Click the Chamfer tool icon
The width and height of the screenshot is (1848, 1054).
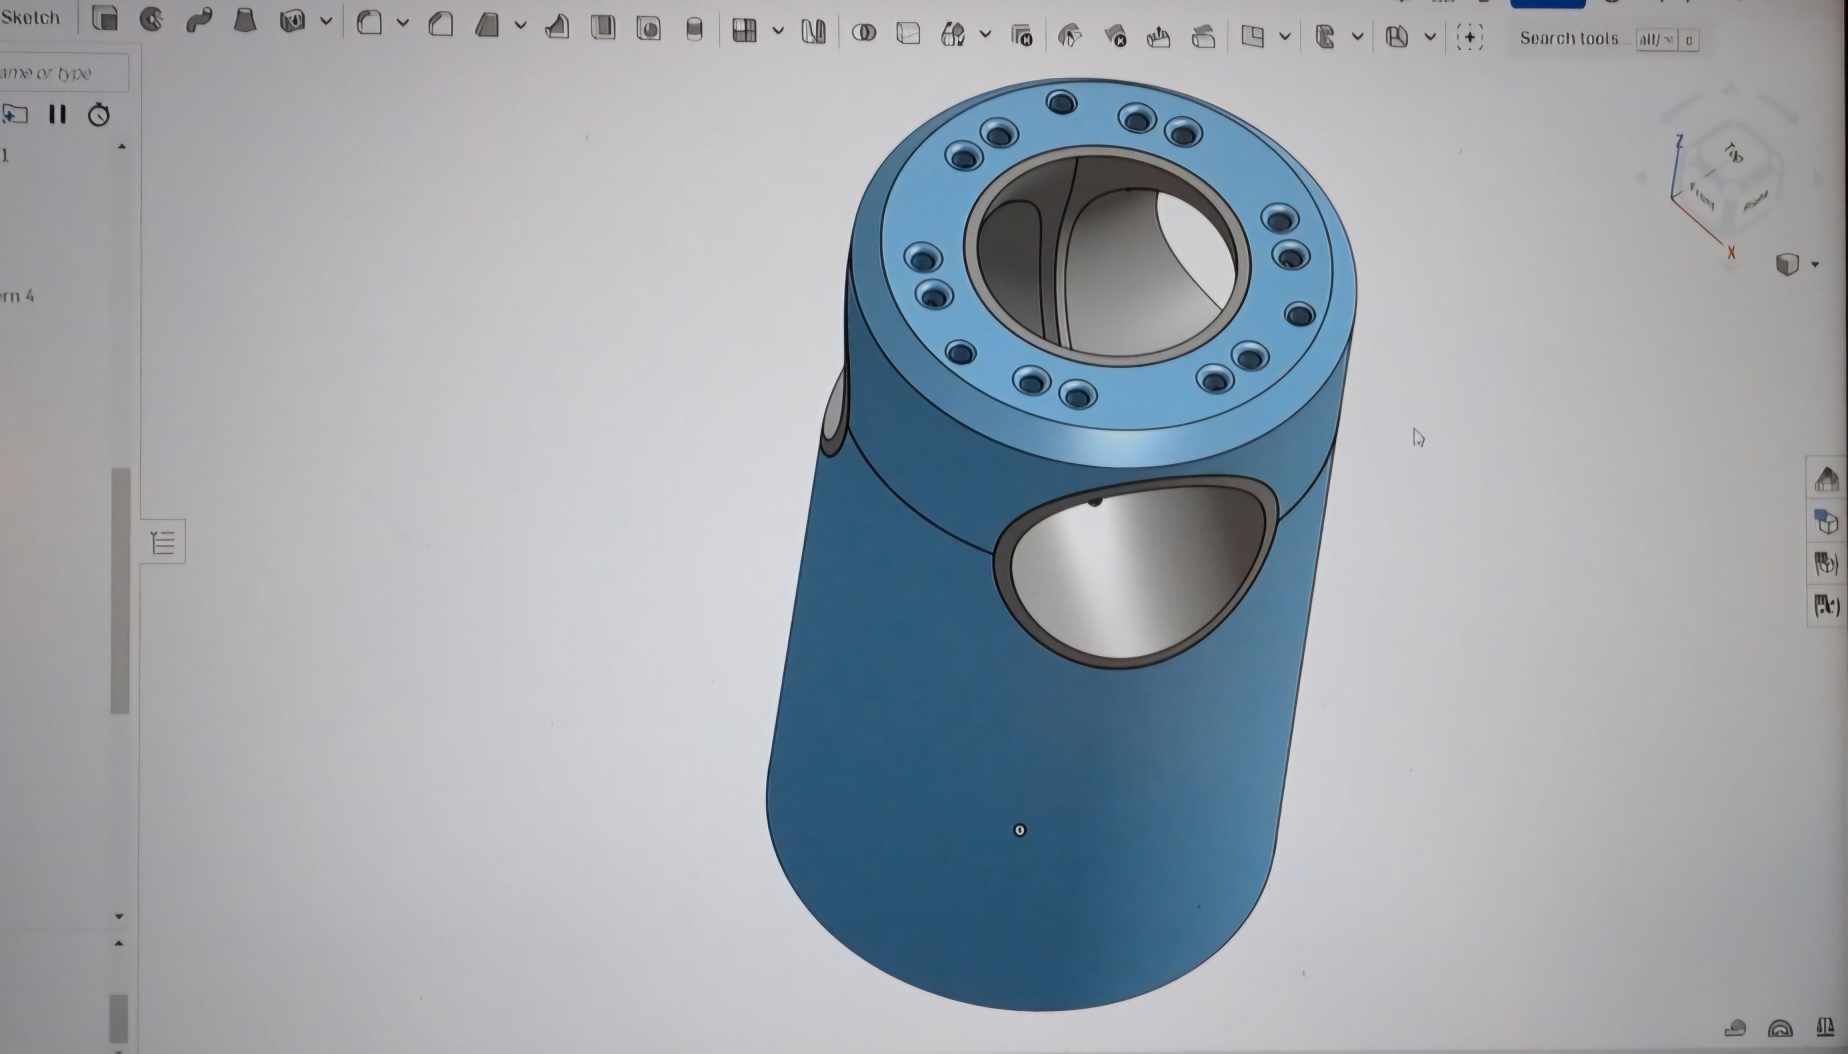tap(440, 24)
